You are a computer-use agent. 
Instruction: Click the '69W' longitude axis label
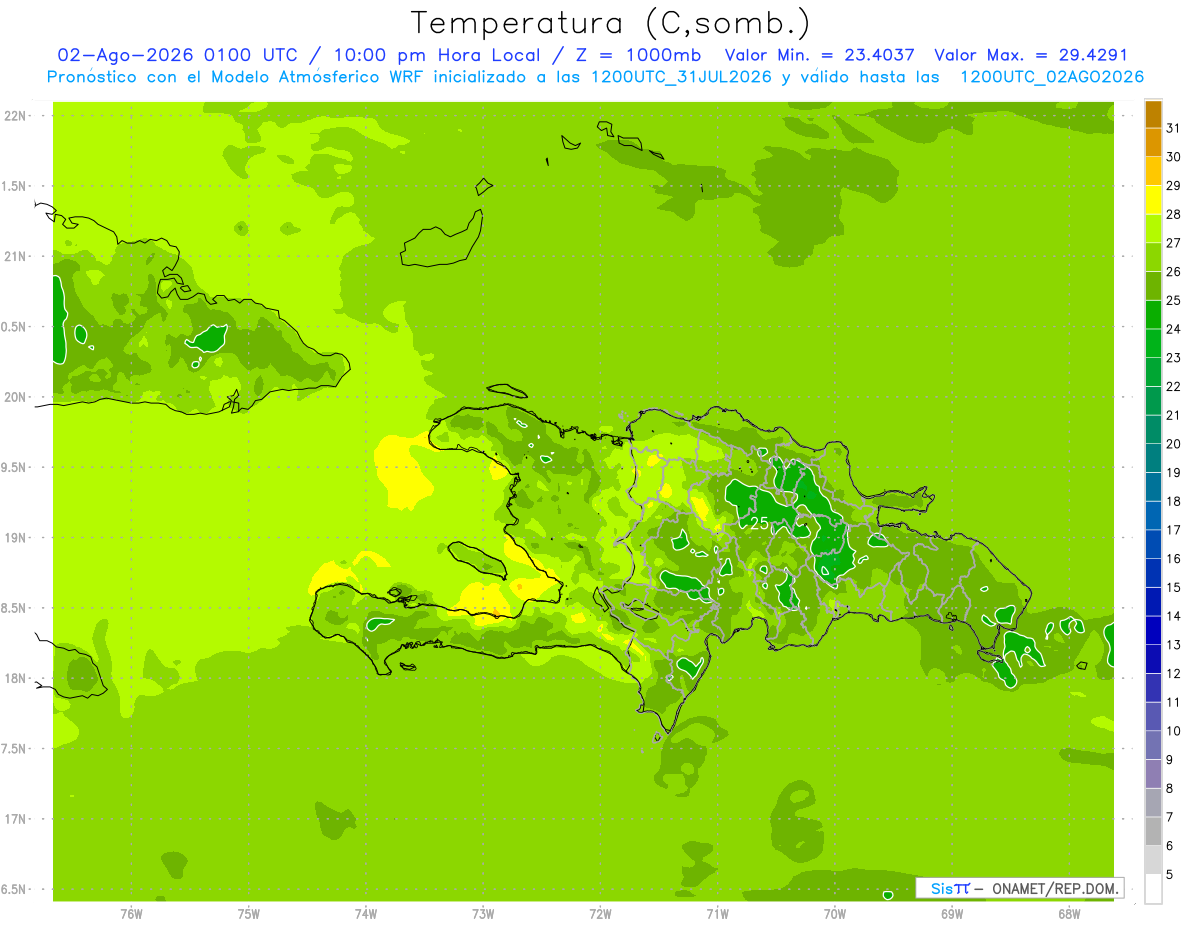pos(951,913)
